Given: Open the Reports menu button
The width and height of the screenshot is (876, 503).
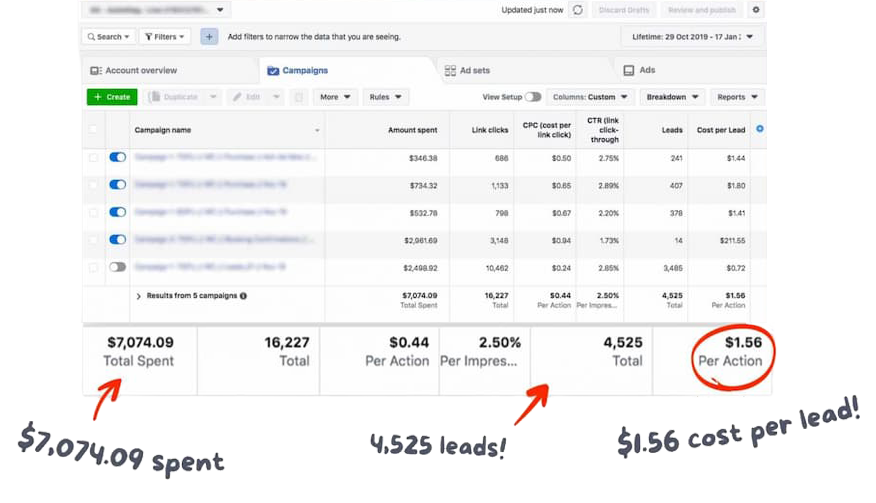Looking at the screenshot, I should 737,97.
